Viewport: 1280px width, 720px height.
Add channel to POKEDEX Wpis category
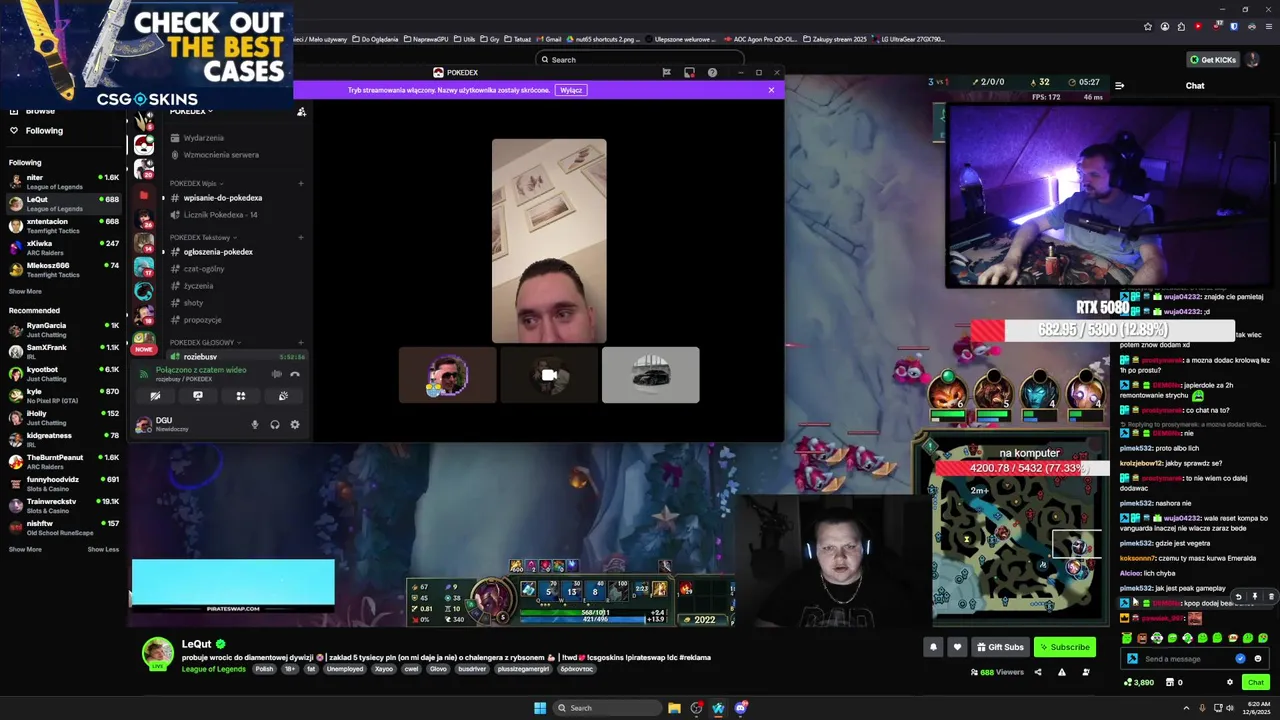[x=300, y=184]
